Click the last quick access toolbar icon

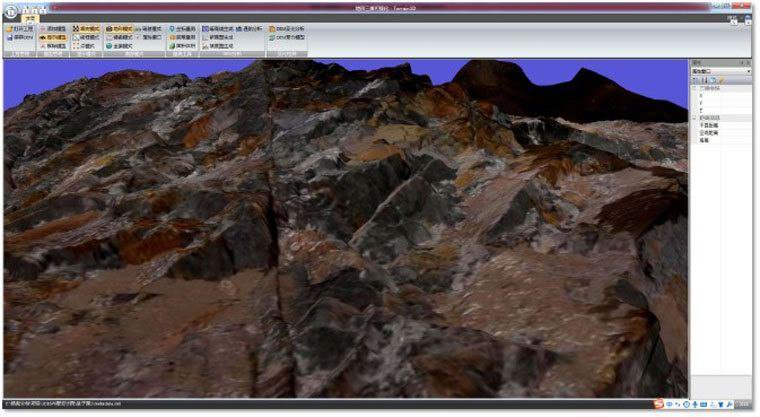click(x=43, y=9)
